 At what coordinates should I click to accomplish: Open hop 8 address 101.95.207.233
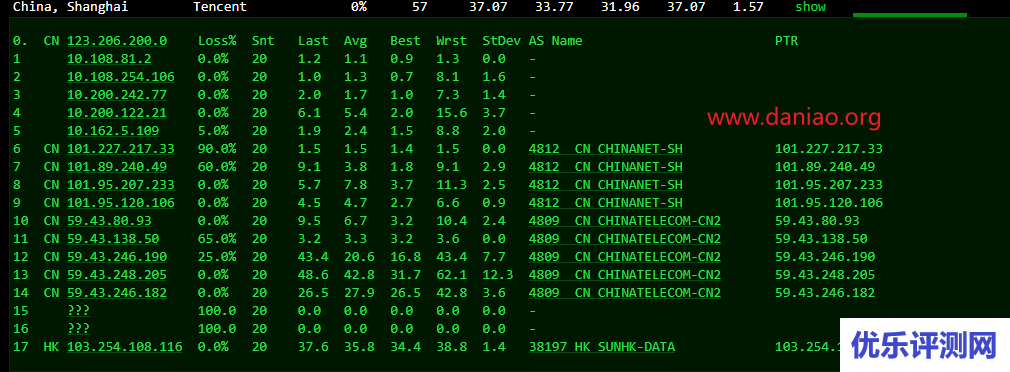coord(121,185)
